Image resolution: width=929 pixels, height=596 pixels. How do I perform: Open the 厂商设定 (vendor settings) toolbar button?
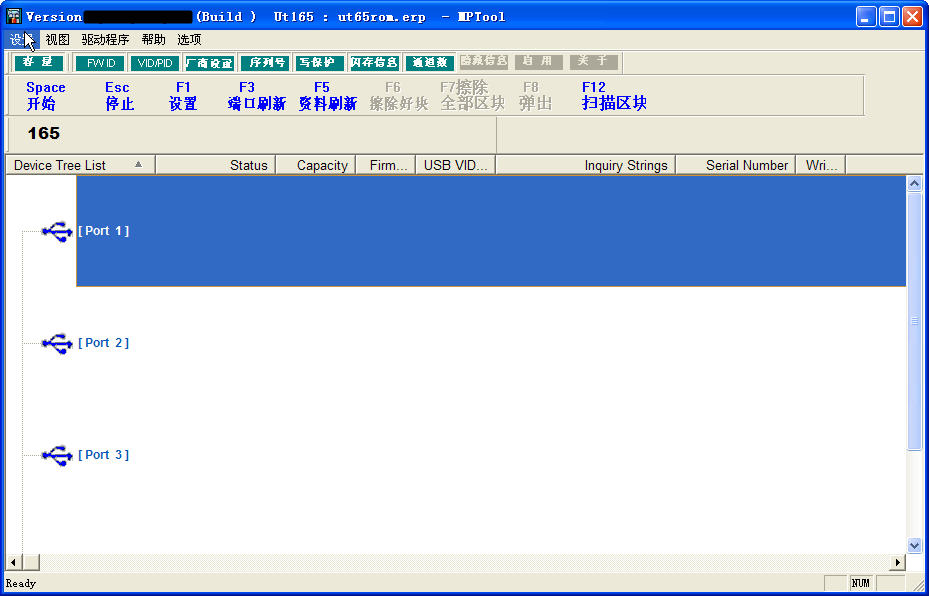click(209, 63)
